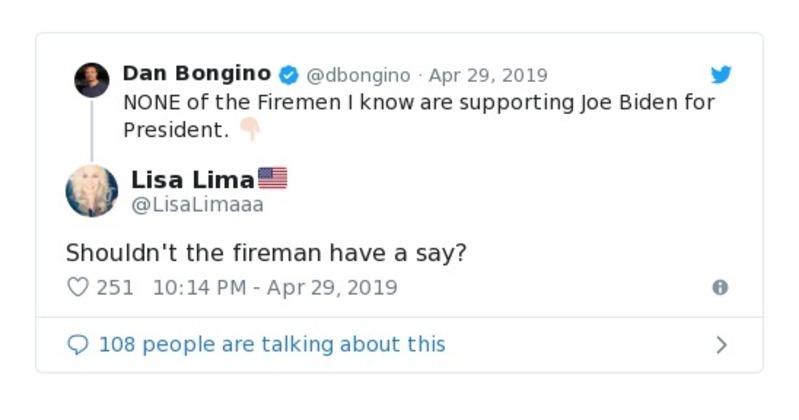Click the Lisa Lima display name
799x420 pixels.
(192, 180)
